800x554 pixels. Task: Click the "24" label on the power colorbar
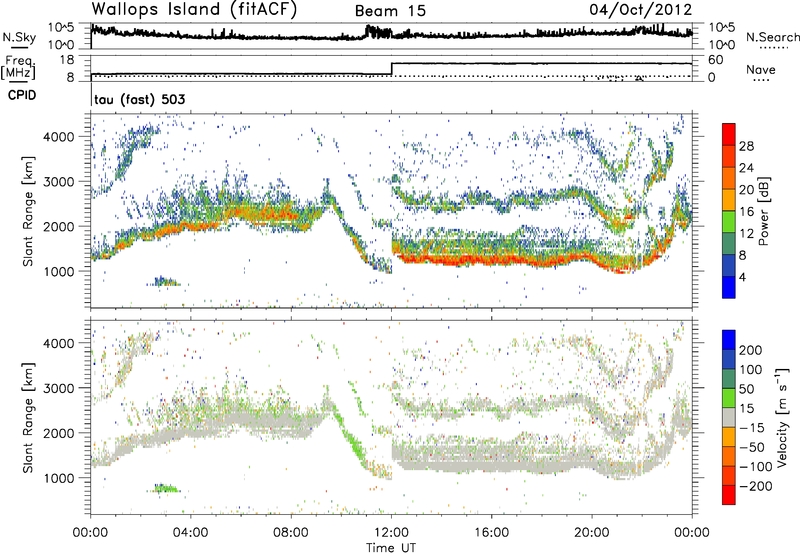coord(746,168)
